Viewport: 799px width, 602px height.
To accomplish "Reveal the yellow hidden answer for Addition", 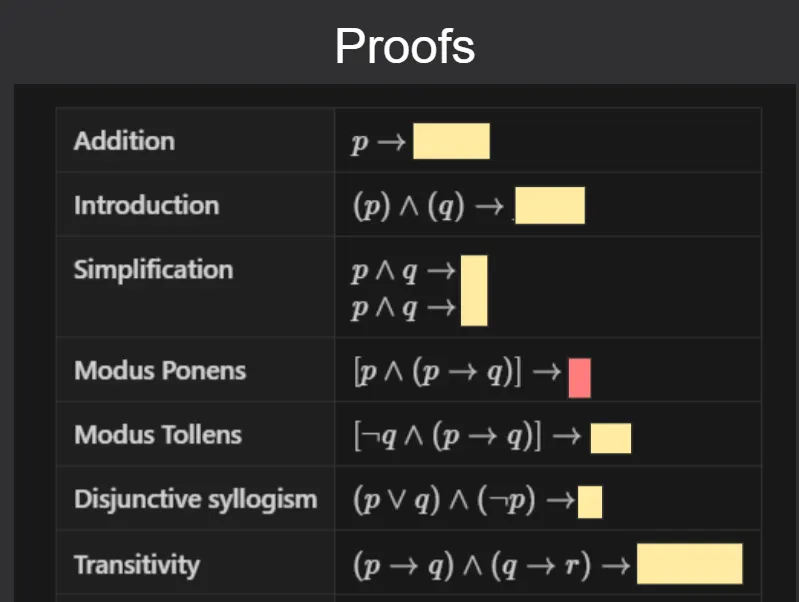I will 451,141.
